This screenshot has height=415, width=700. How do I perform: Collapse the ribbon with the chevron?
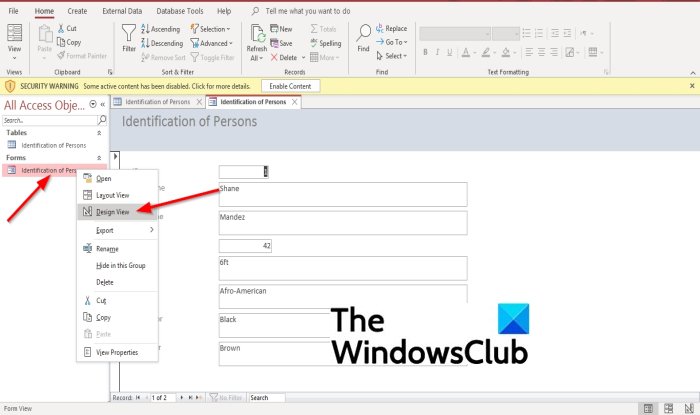[x=692, y=73]
